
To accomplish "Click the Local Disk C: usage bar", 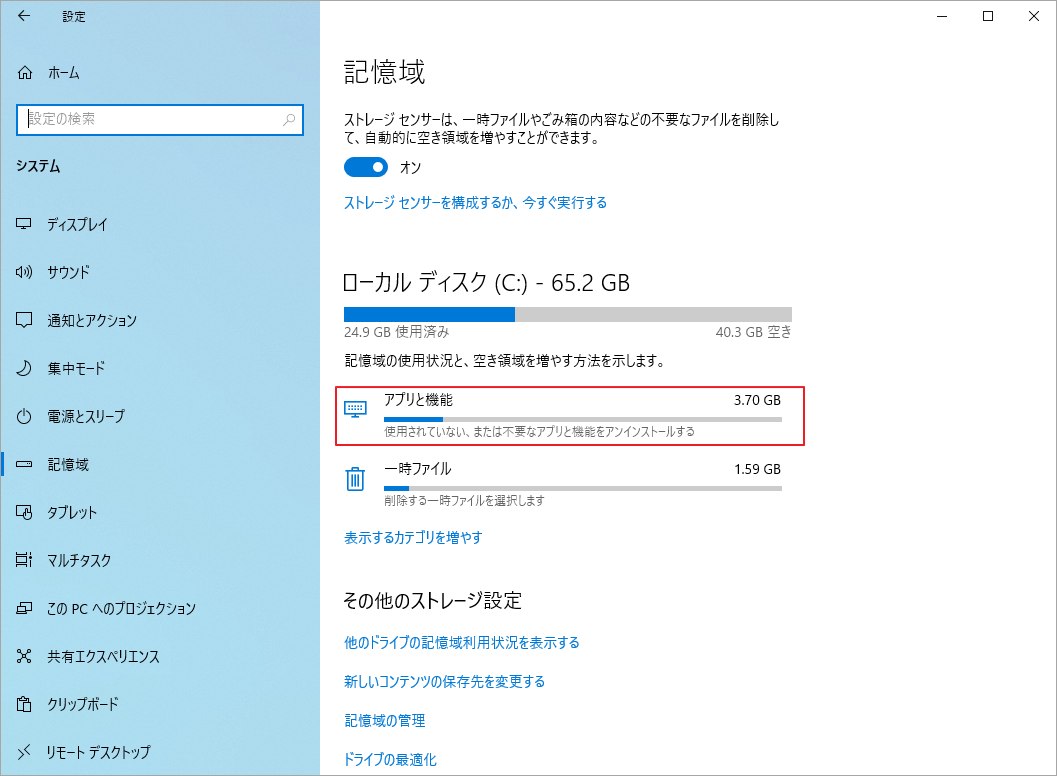I will coord(567,314).
